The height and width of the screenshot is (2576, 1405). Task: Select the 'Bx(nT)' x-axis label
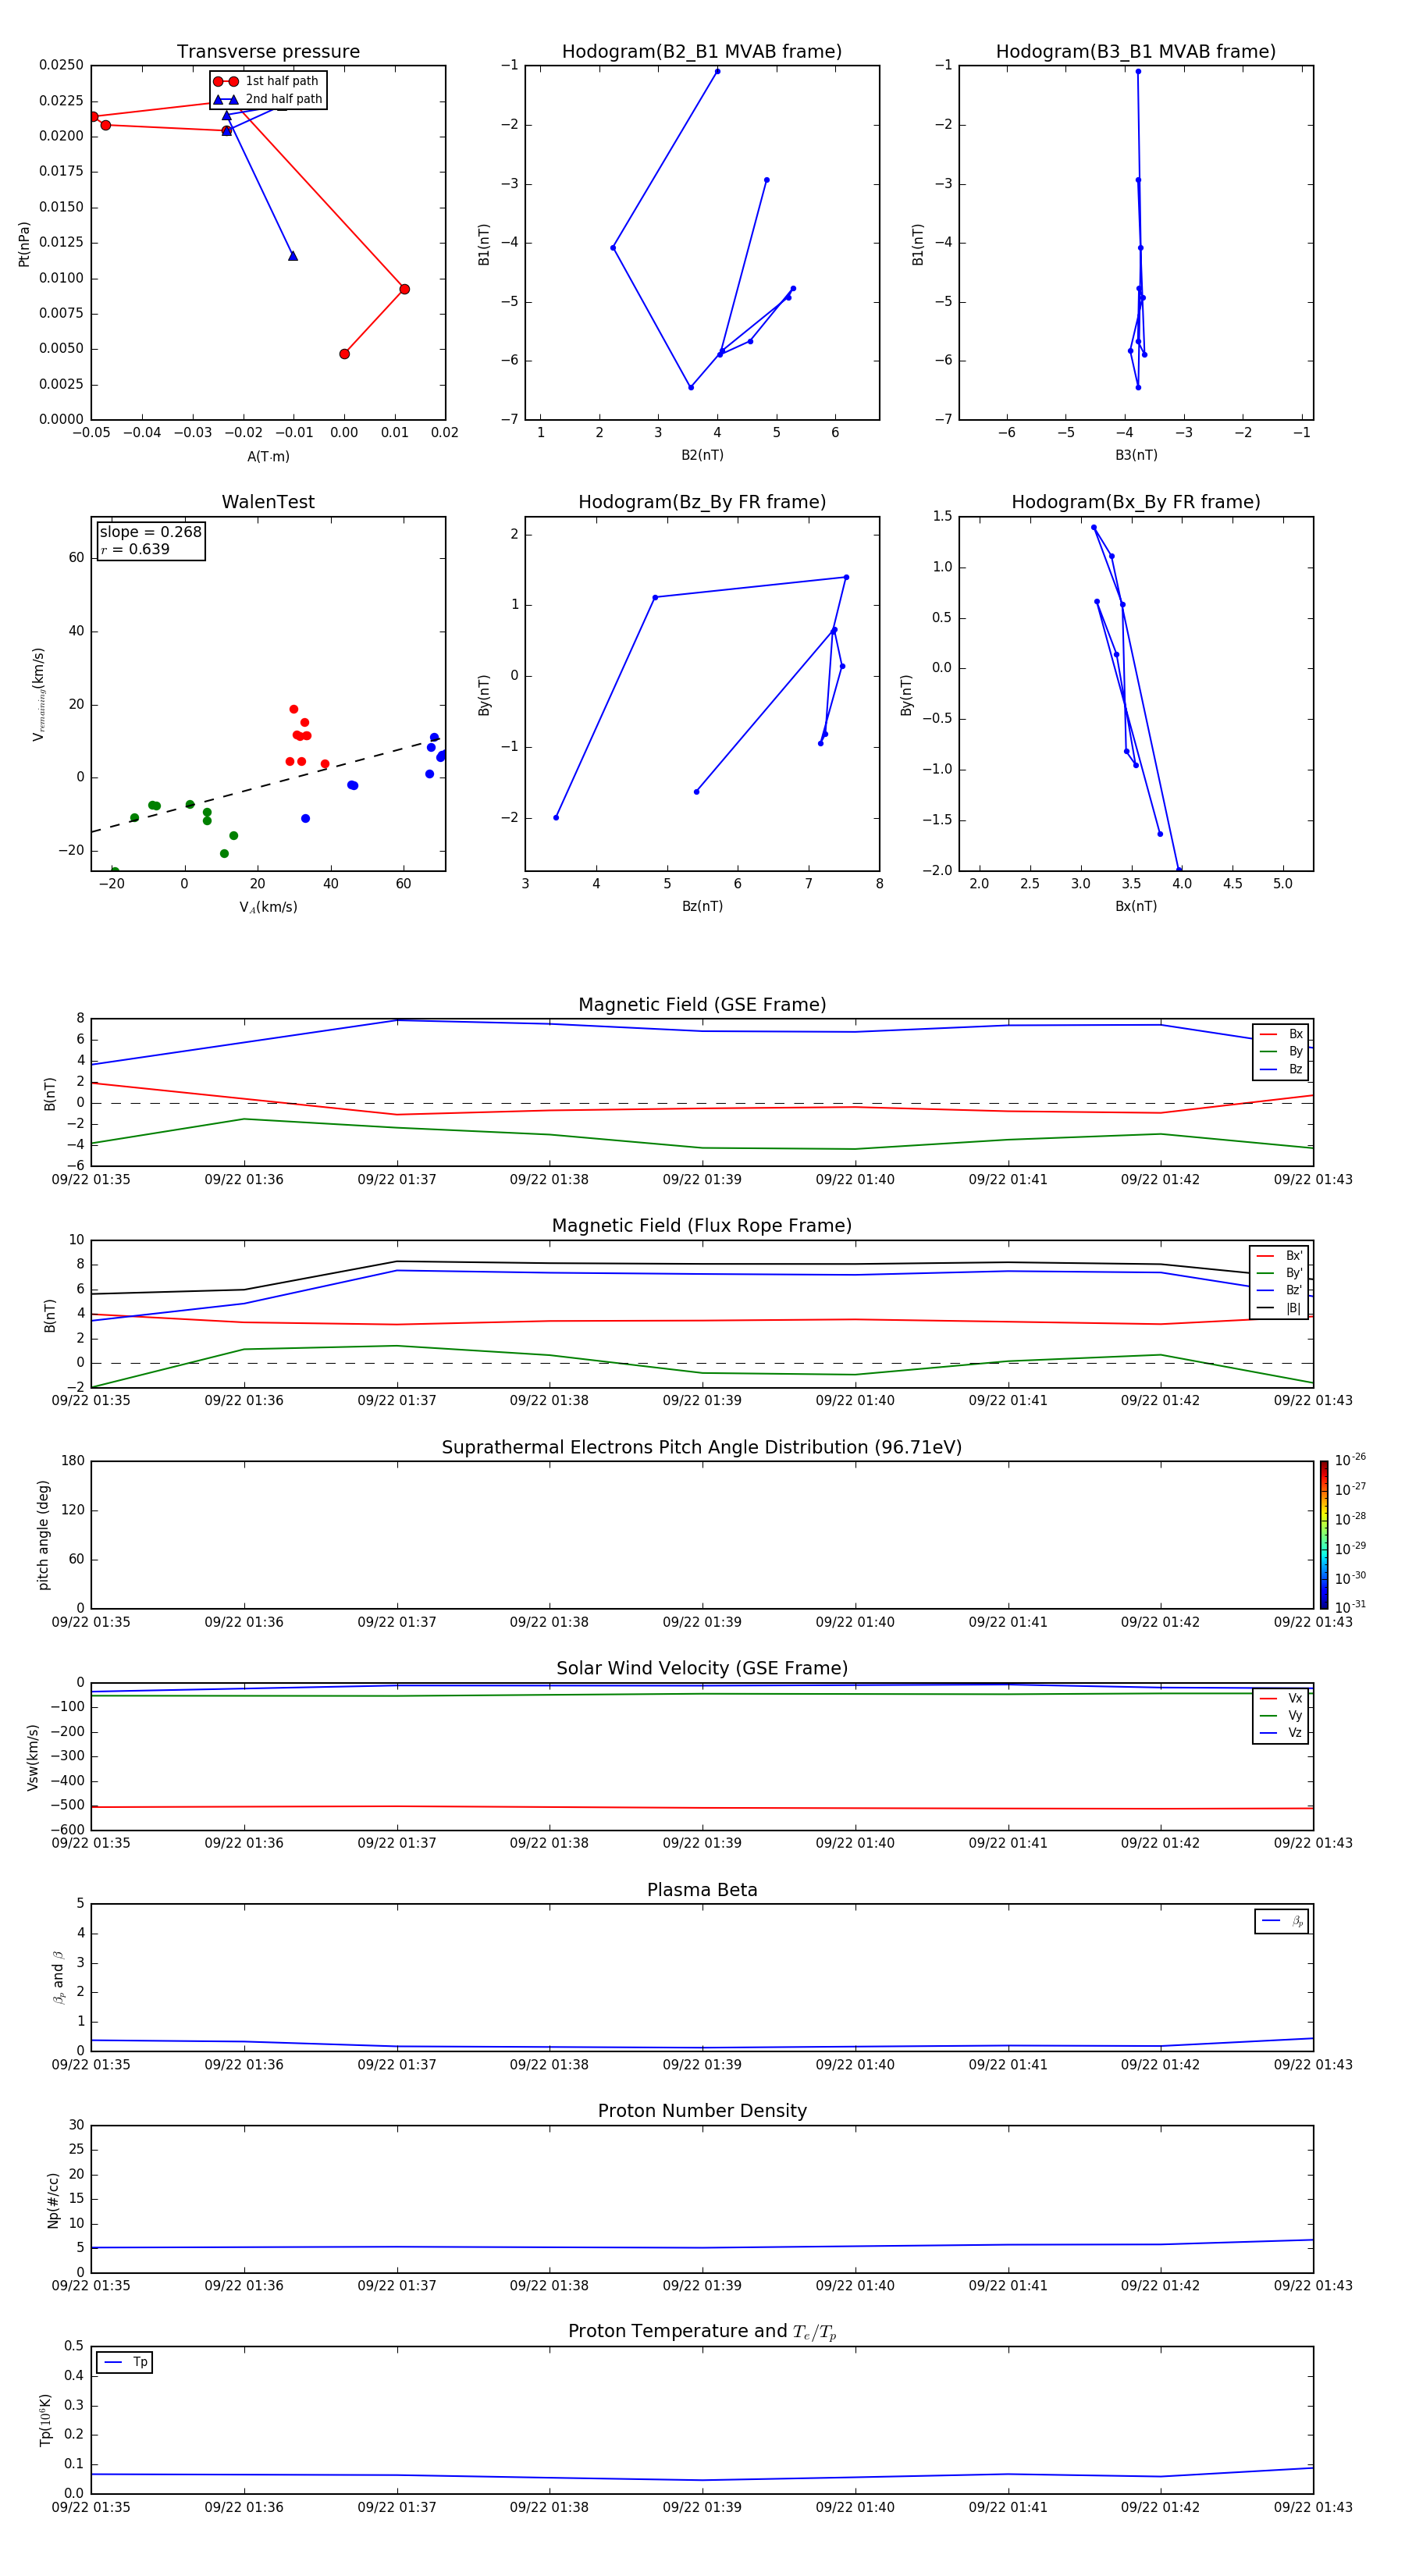[1136, 906]
